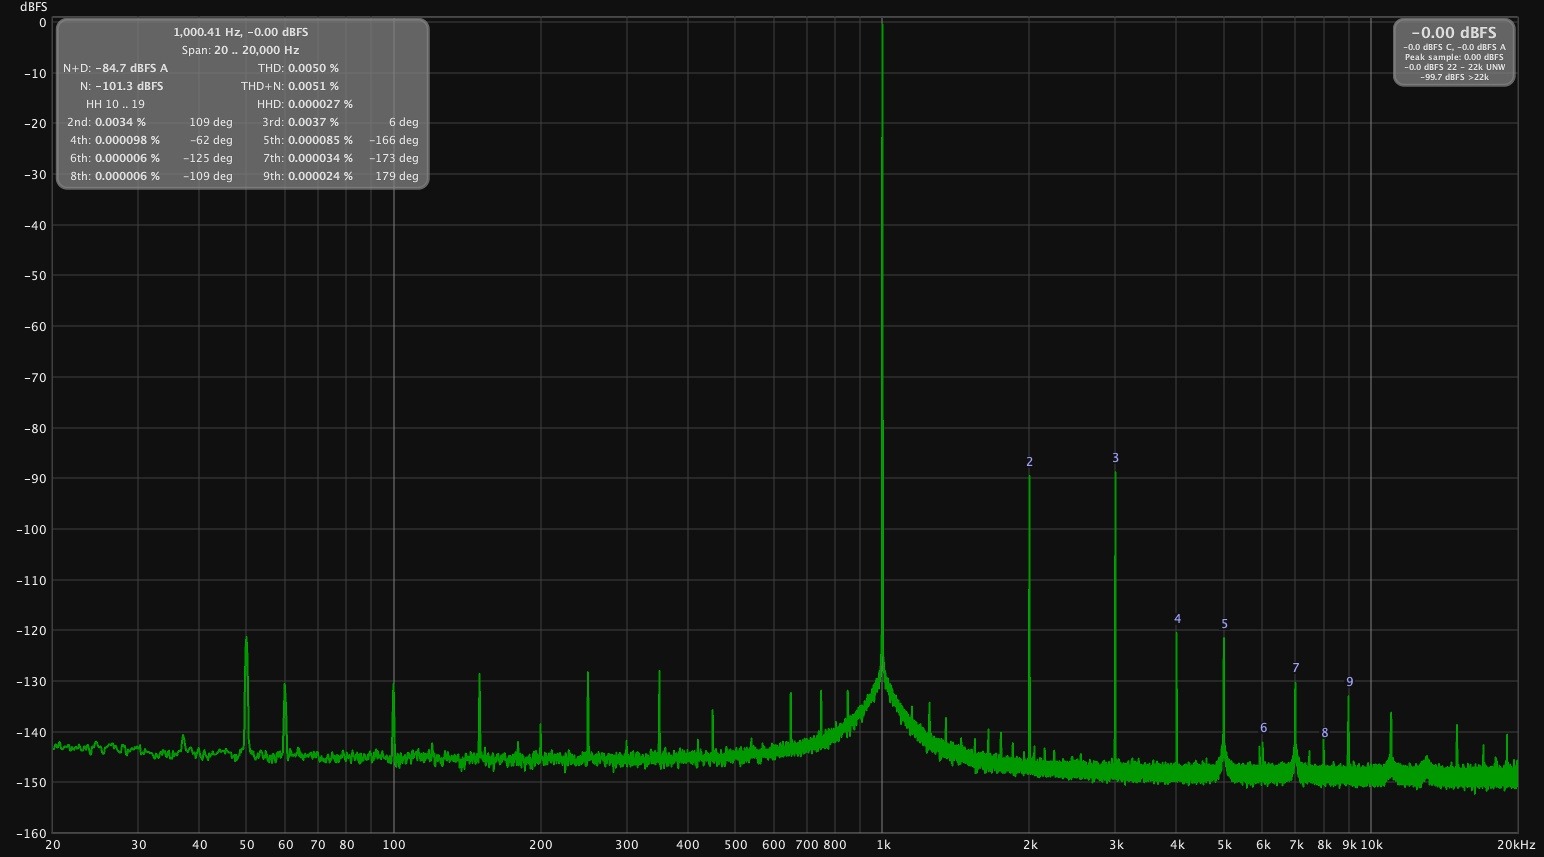
Task: Select the -62 deg phase value
Action: click(x=211, y=140)
